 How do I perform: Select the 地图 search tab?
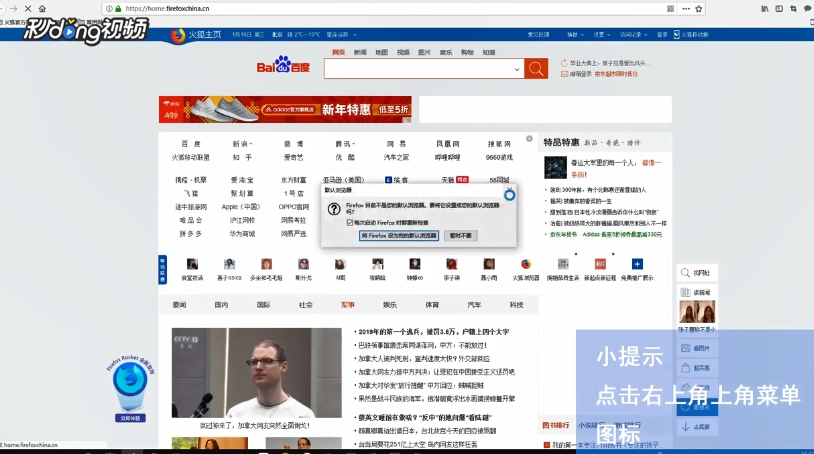pyautogui.click(x=382, y=52)
